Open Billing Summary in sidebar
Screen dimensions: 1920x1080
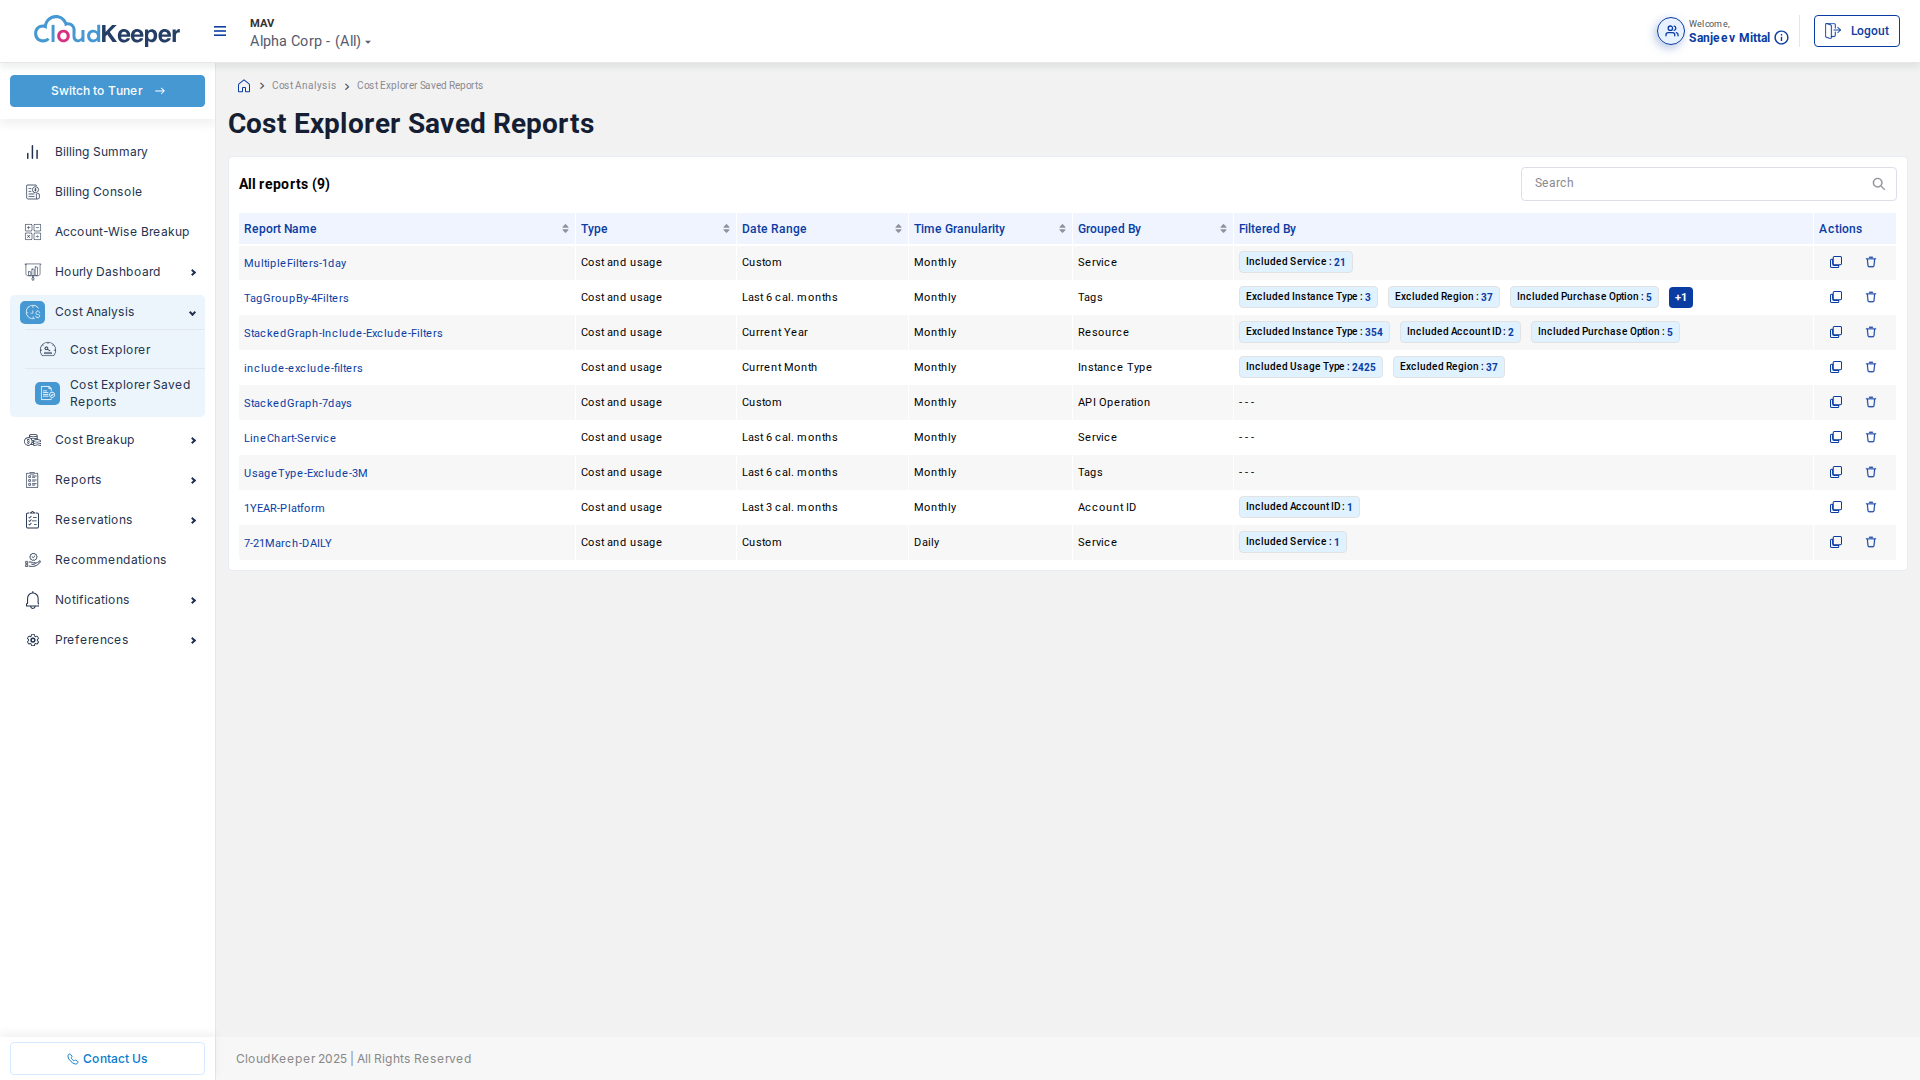pyautogui.click(x=101, y=152)
